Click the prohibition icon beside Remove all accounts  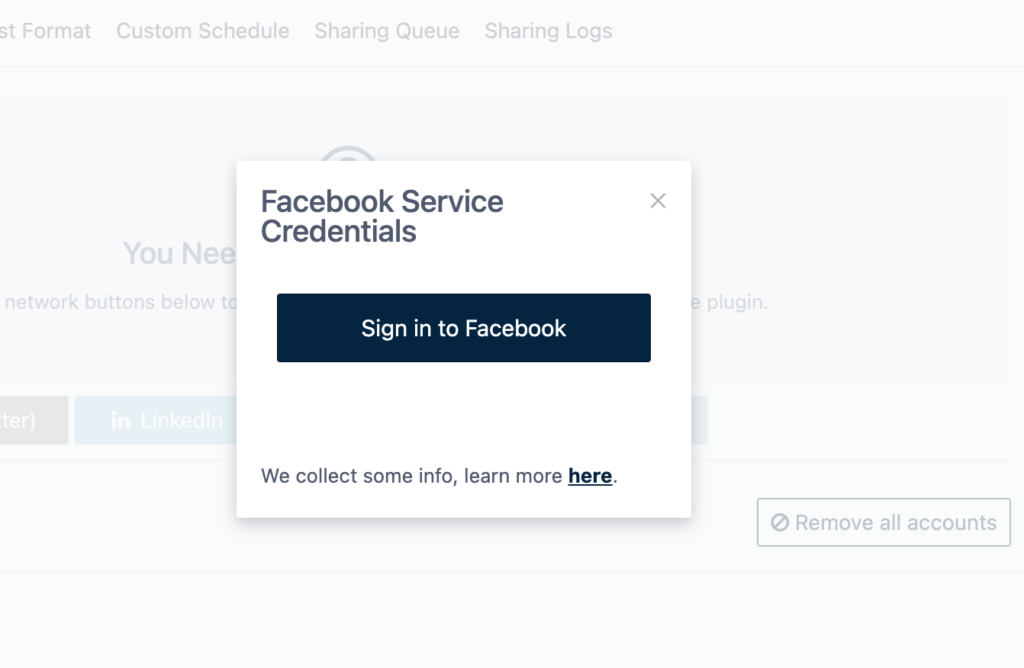(779, 522)
